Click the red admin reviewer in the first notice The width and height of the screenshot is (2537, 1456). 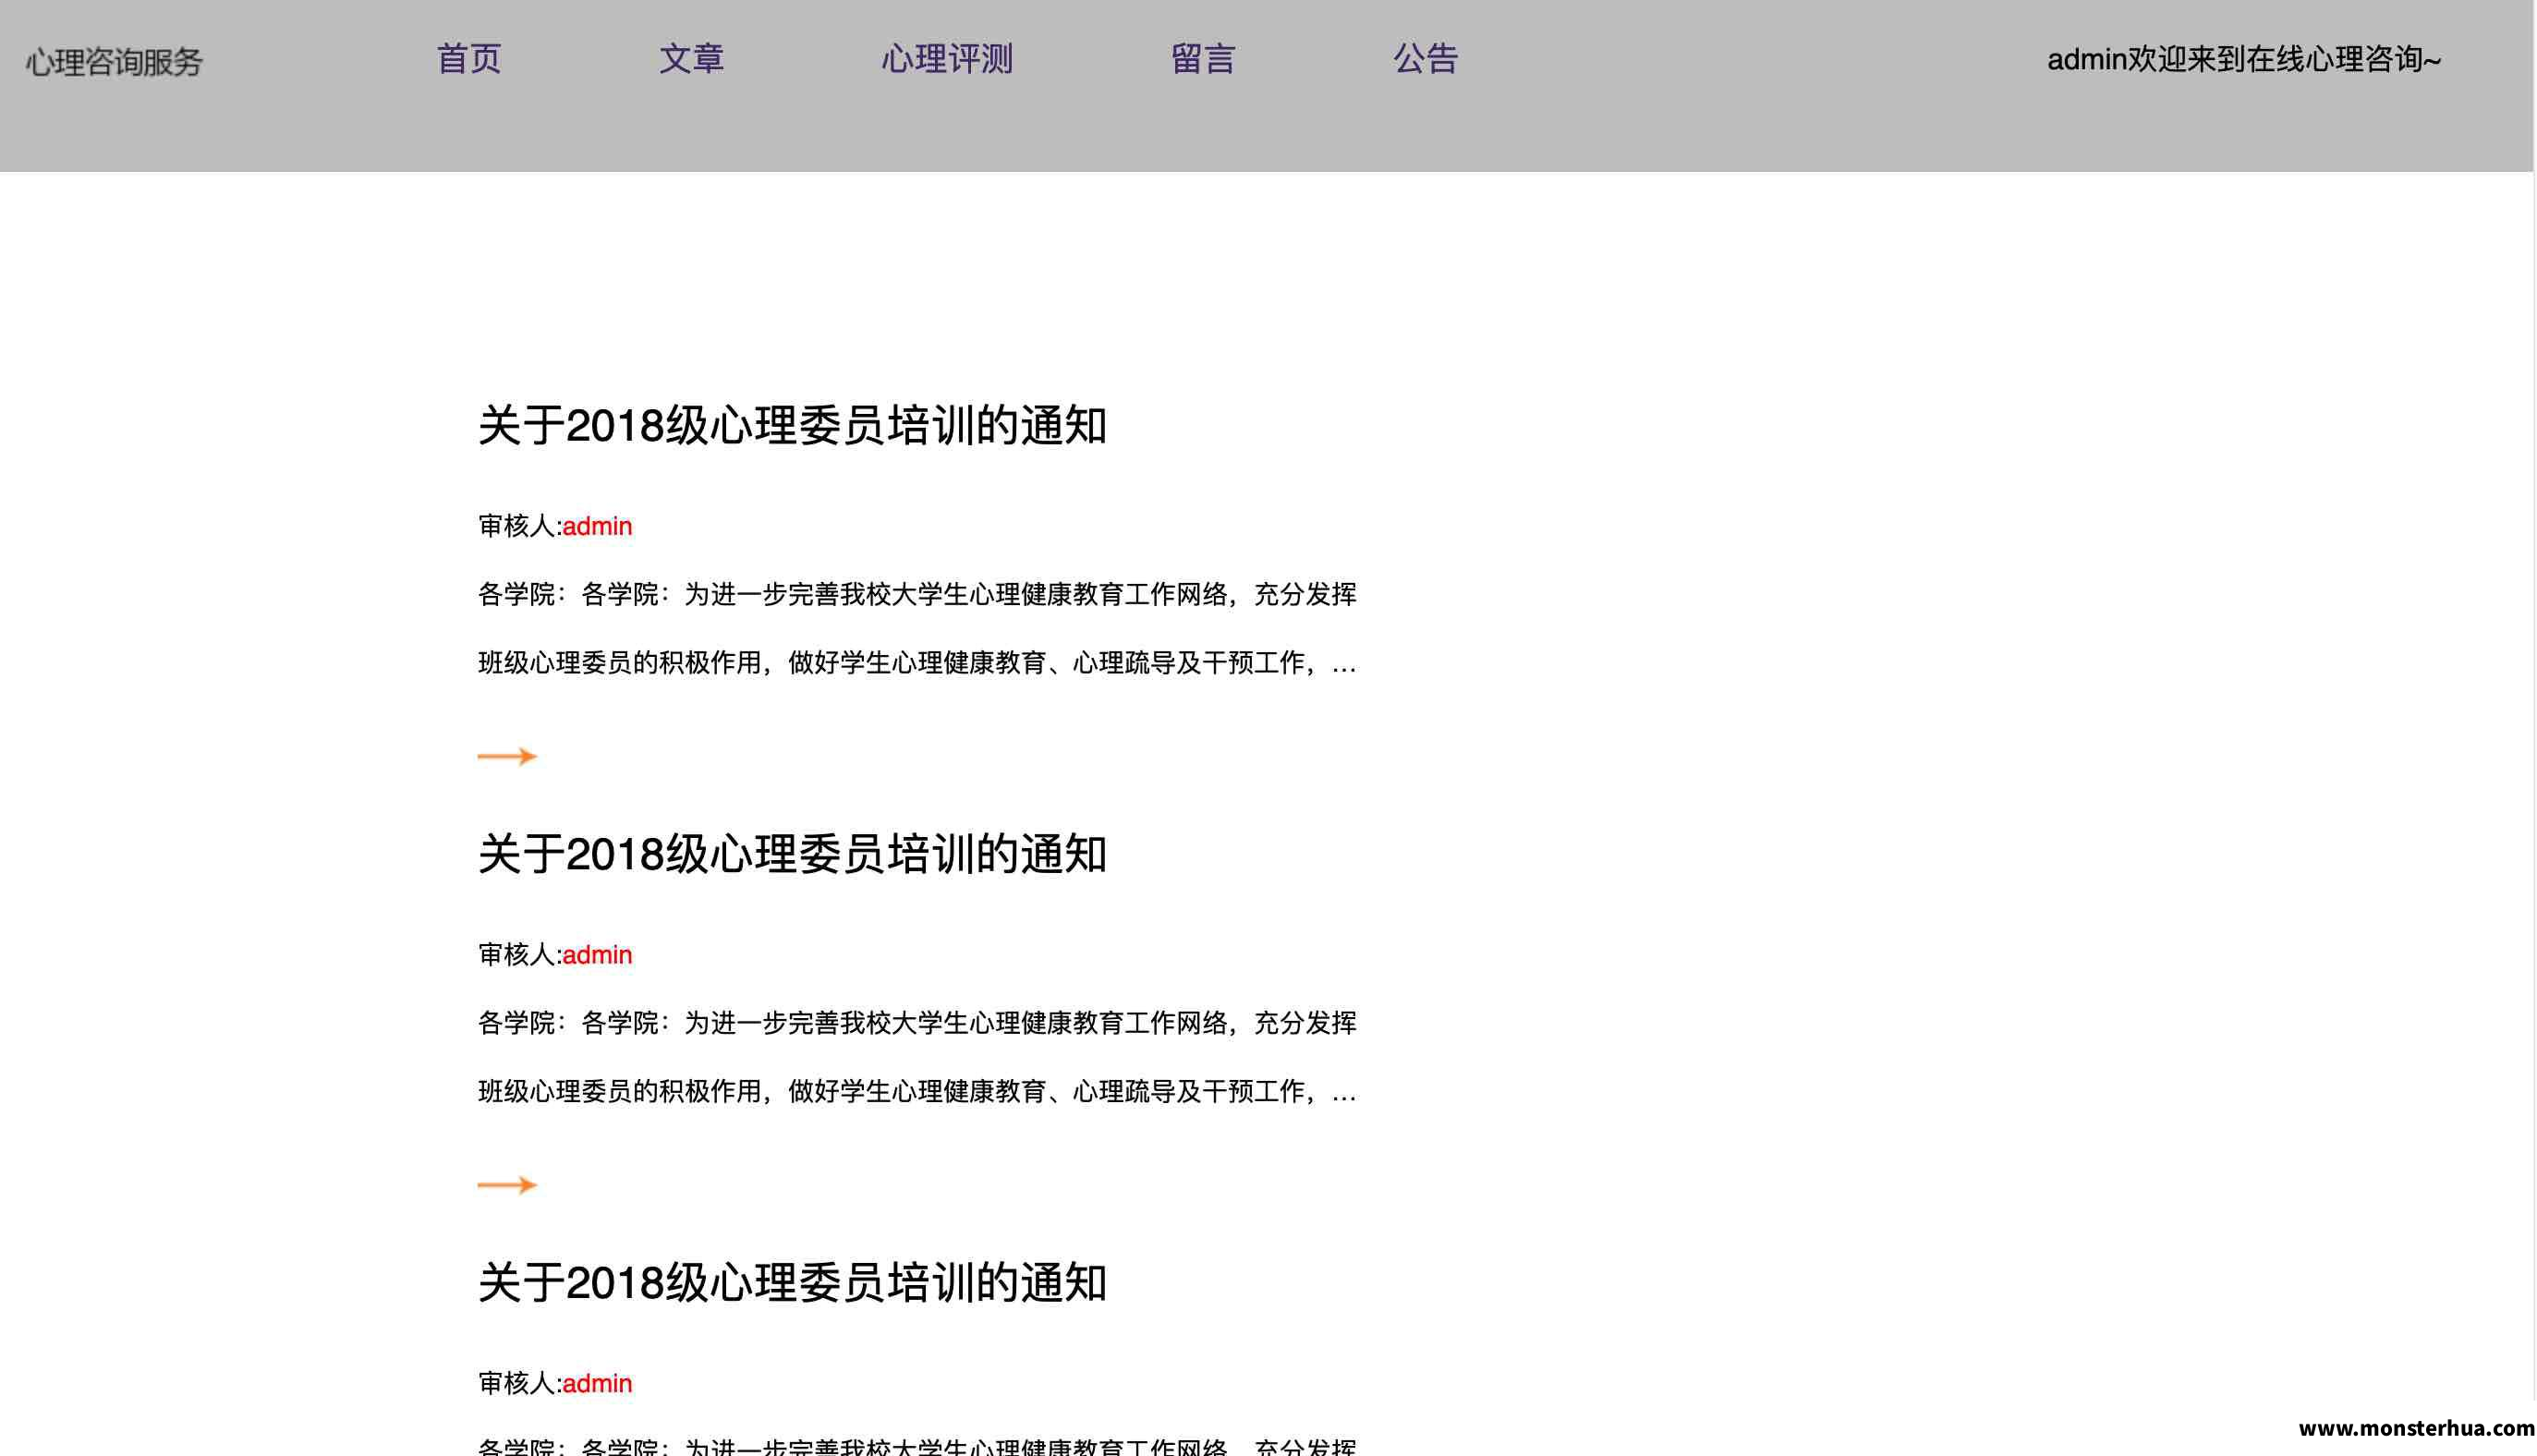coord(597,526)
